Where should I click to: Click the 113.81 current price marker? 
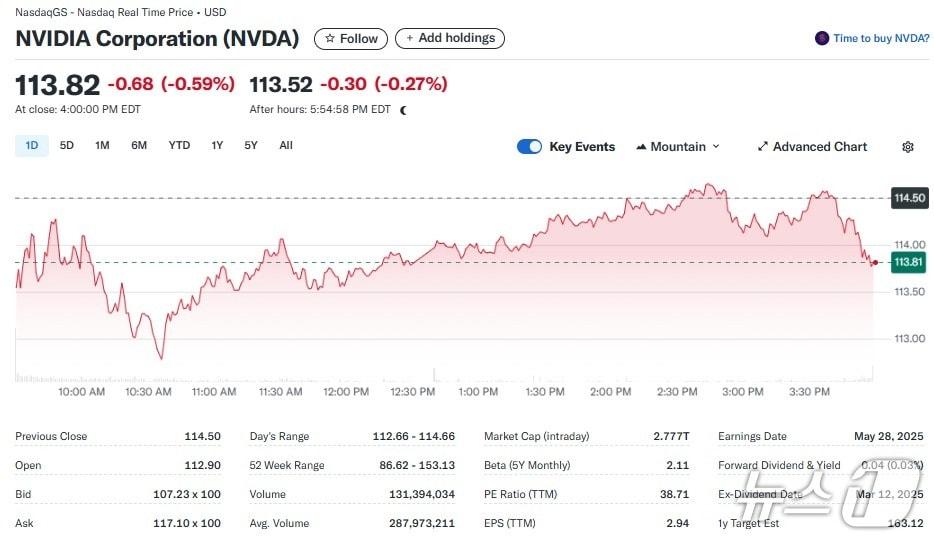[908, 262]
